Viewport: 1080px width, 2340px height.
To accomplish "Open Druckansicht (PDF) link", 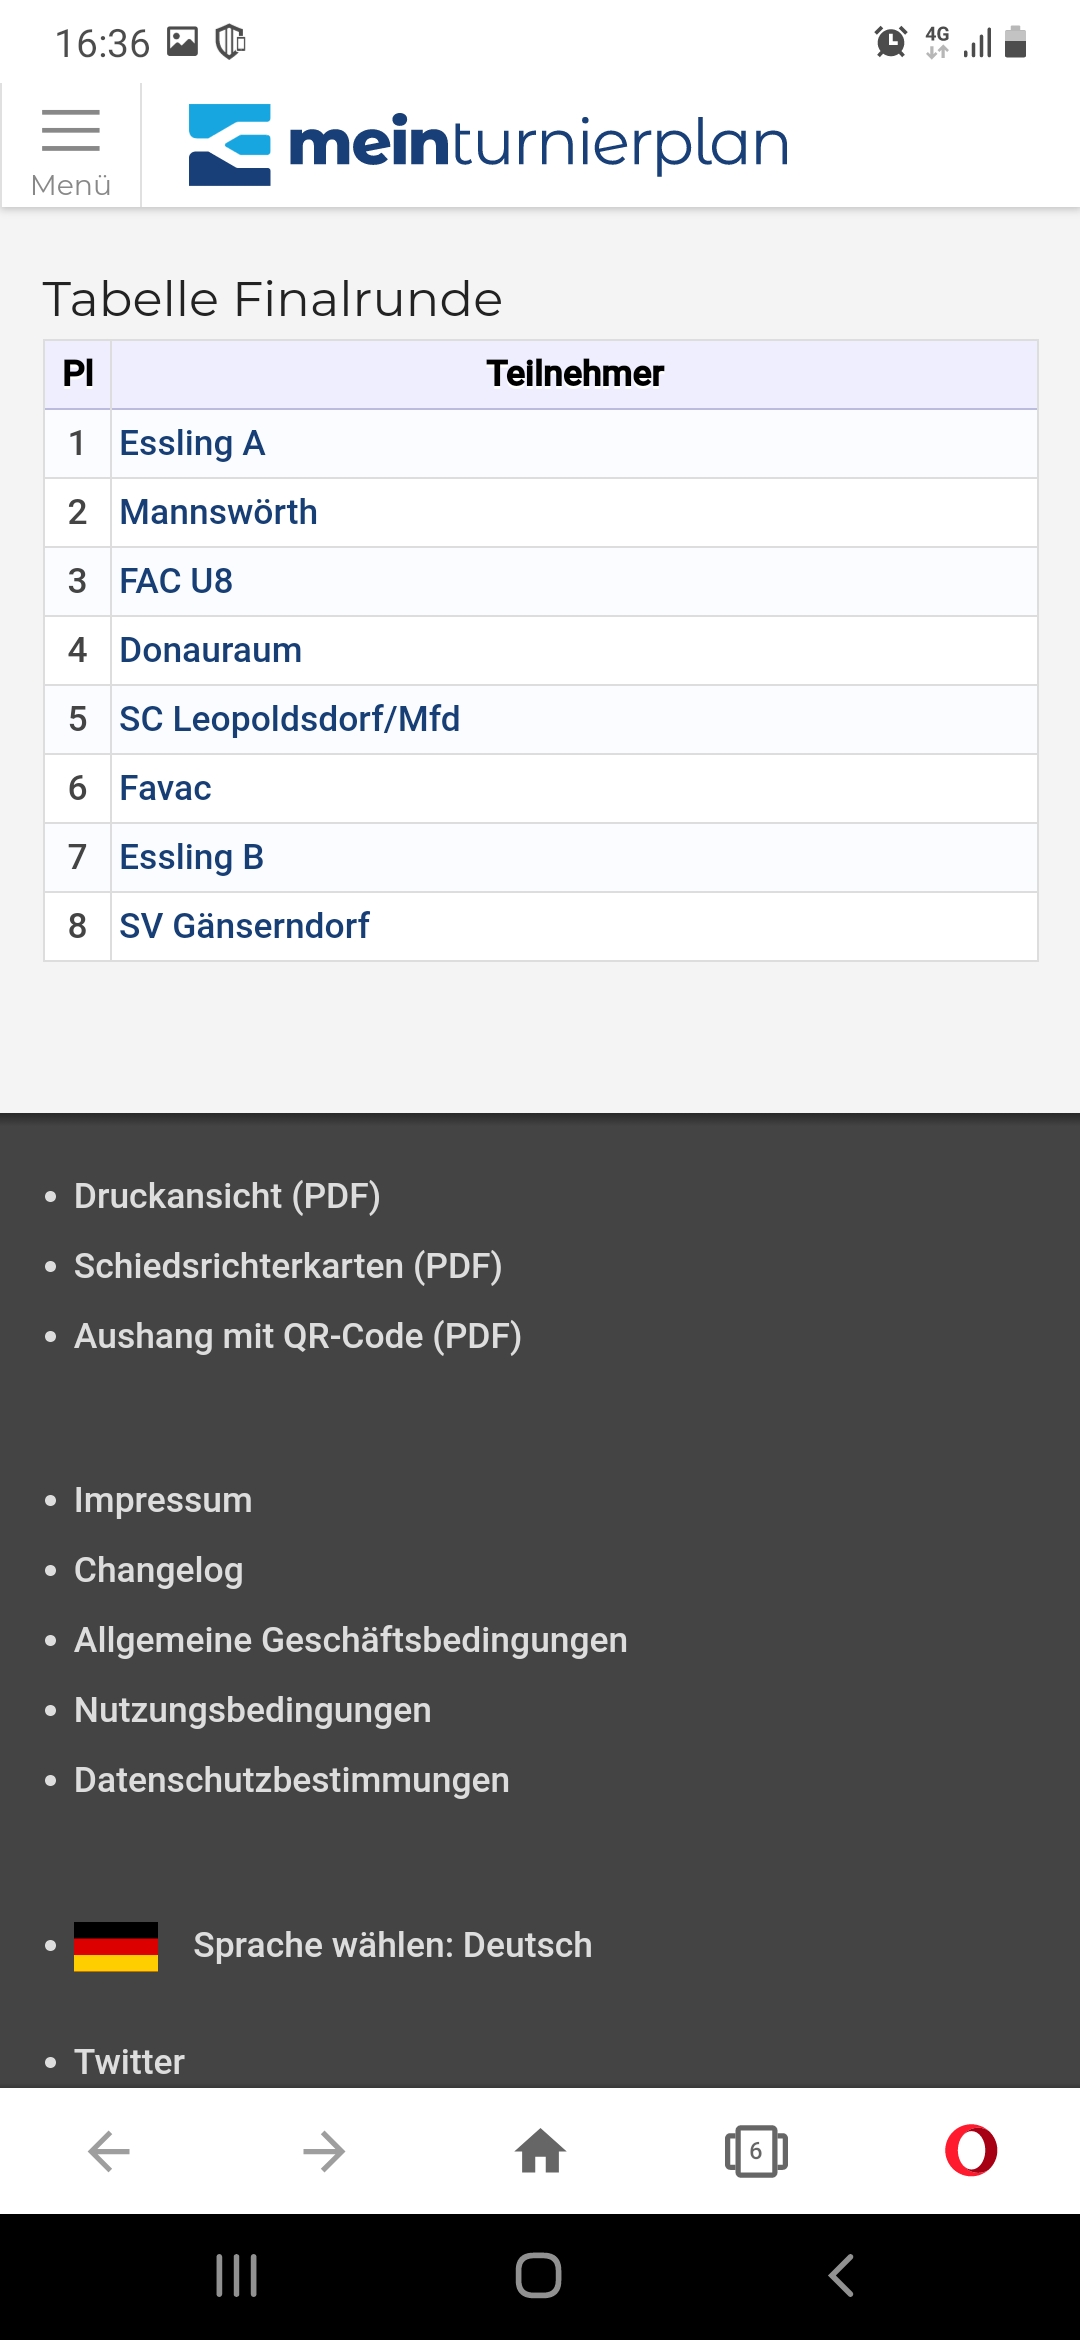I will tap(227, 1196).
